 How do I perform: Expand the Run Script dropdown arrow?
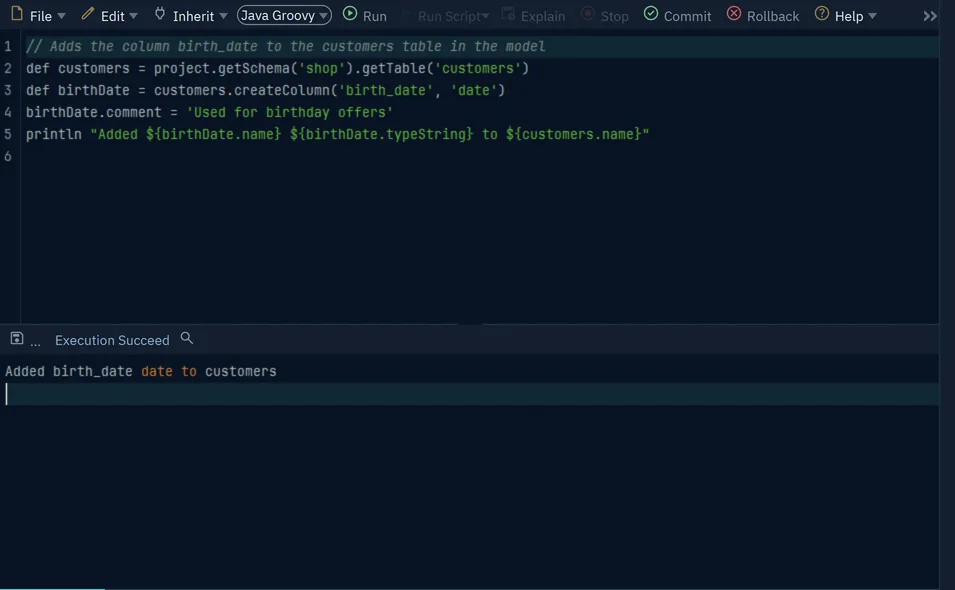click(x=485, y=16)
